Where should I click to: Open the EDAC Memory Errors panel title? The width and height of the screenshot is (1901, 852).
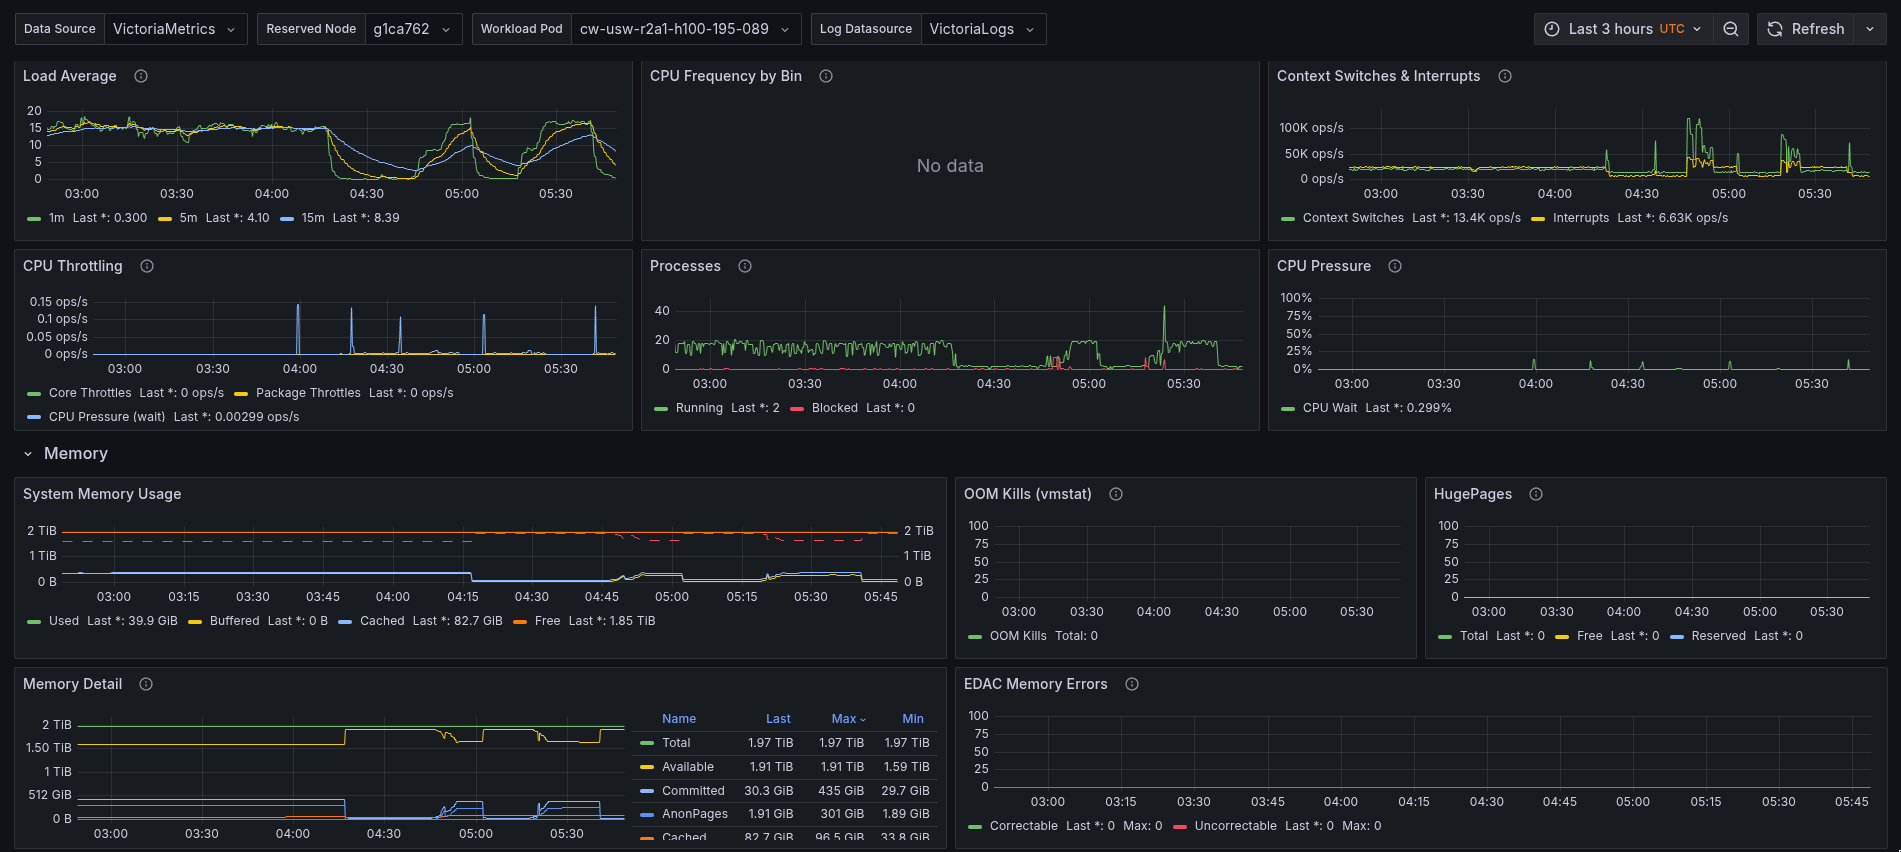tap(1036, 684)
